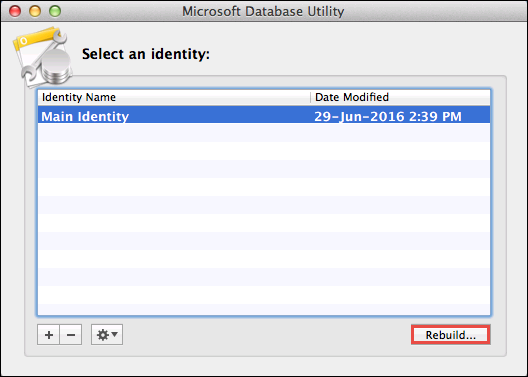Zoom the window using green button
Viewport: 528px width, 377px height.
pos(55,11)
